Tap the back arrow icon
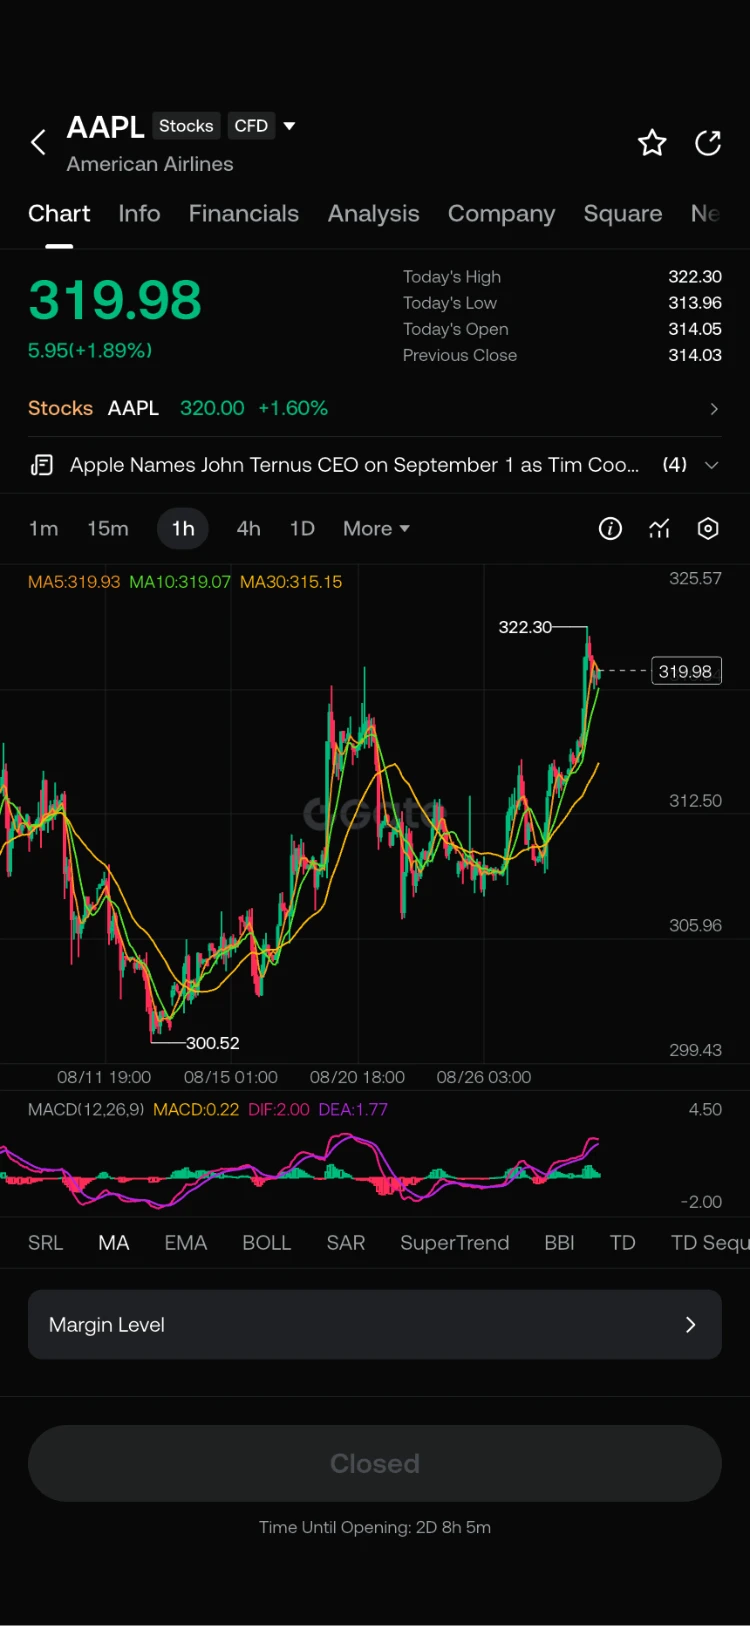750x1626 pixels. point(38,143)
